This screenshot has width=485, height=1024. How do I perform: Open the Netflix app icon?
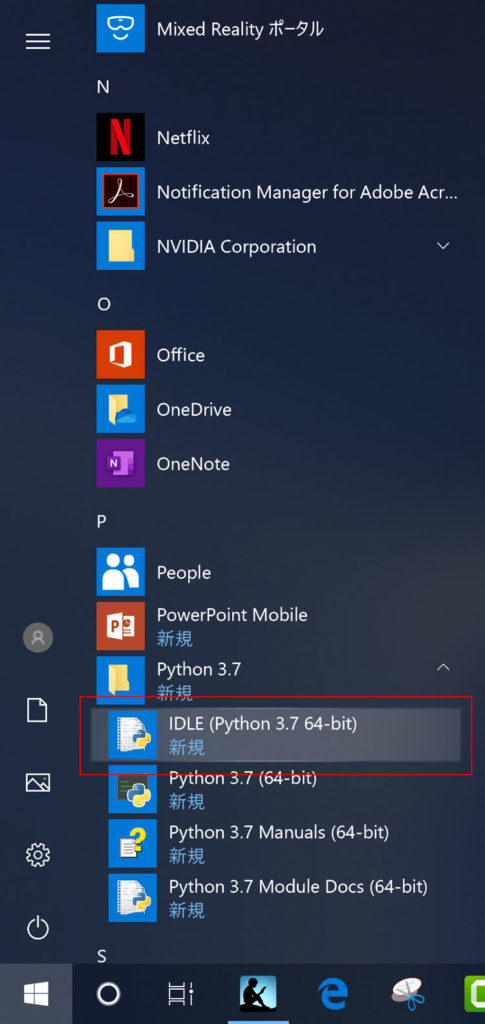(120, 137)
